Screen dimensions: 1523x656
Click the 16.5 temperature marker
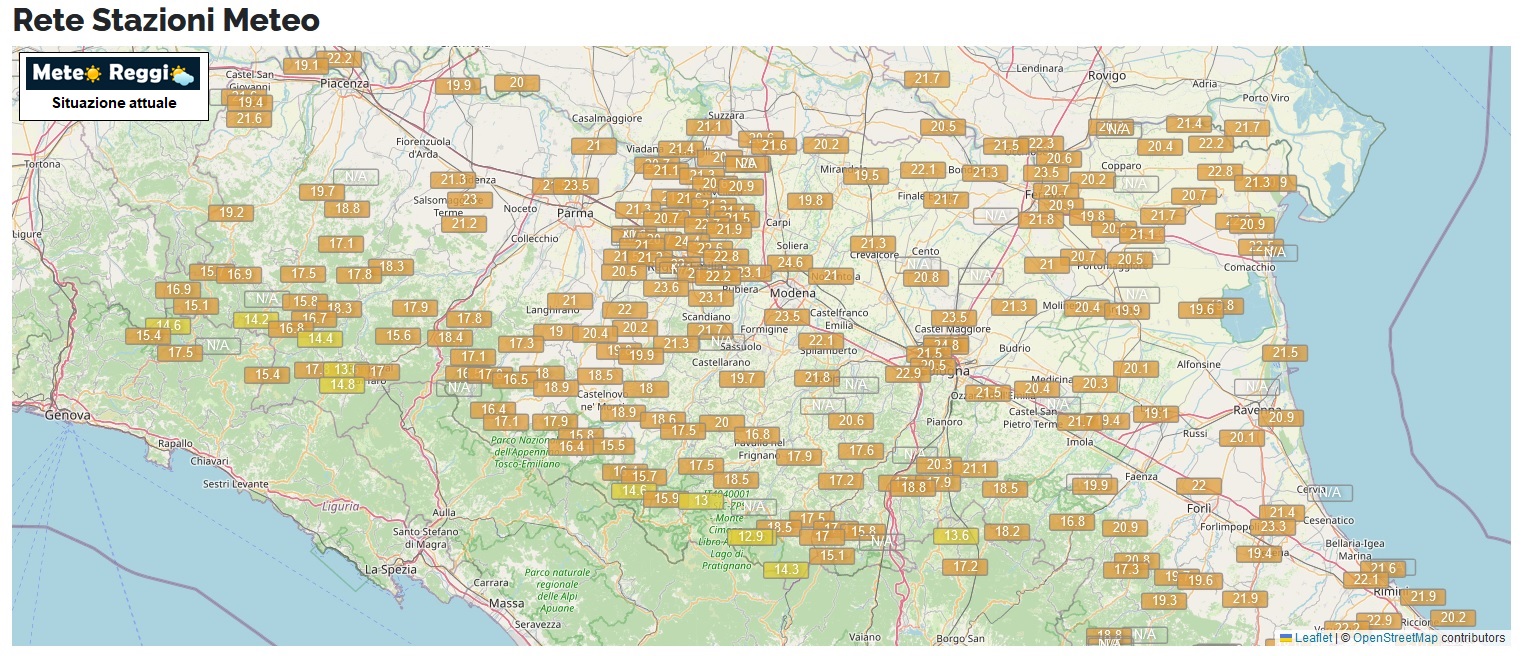point(516,379)
